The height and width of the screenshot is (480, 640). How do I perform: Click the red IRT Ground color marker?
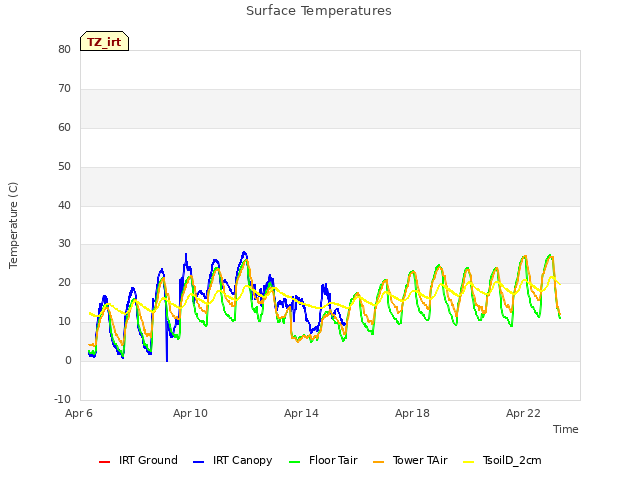click(104, 462)
